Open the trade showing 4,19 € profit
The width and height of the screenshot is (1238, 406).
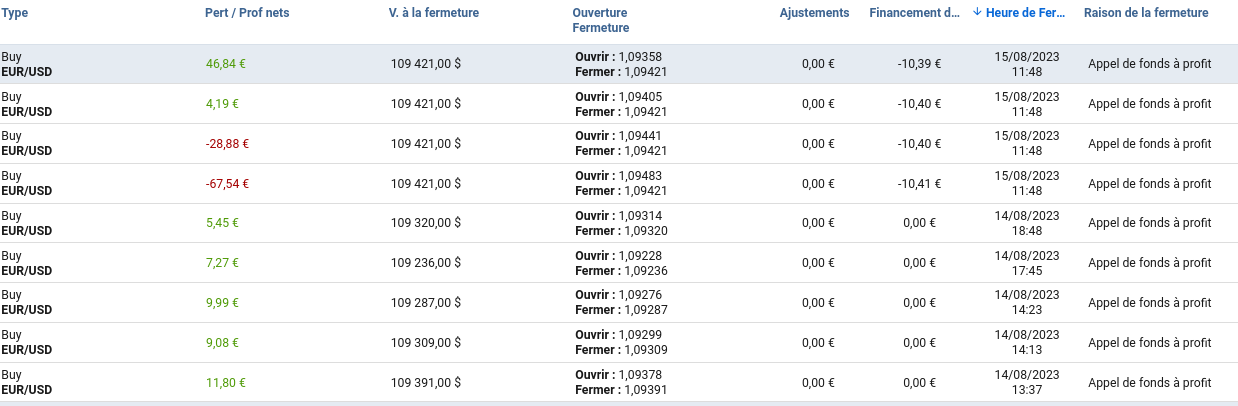tap(222, 104)
